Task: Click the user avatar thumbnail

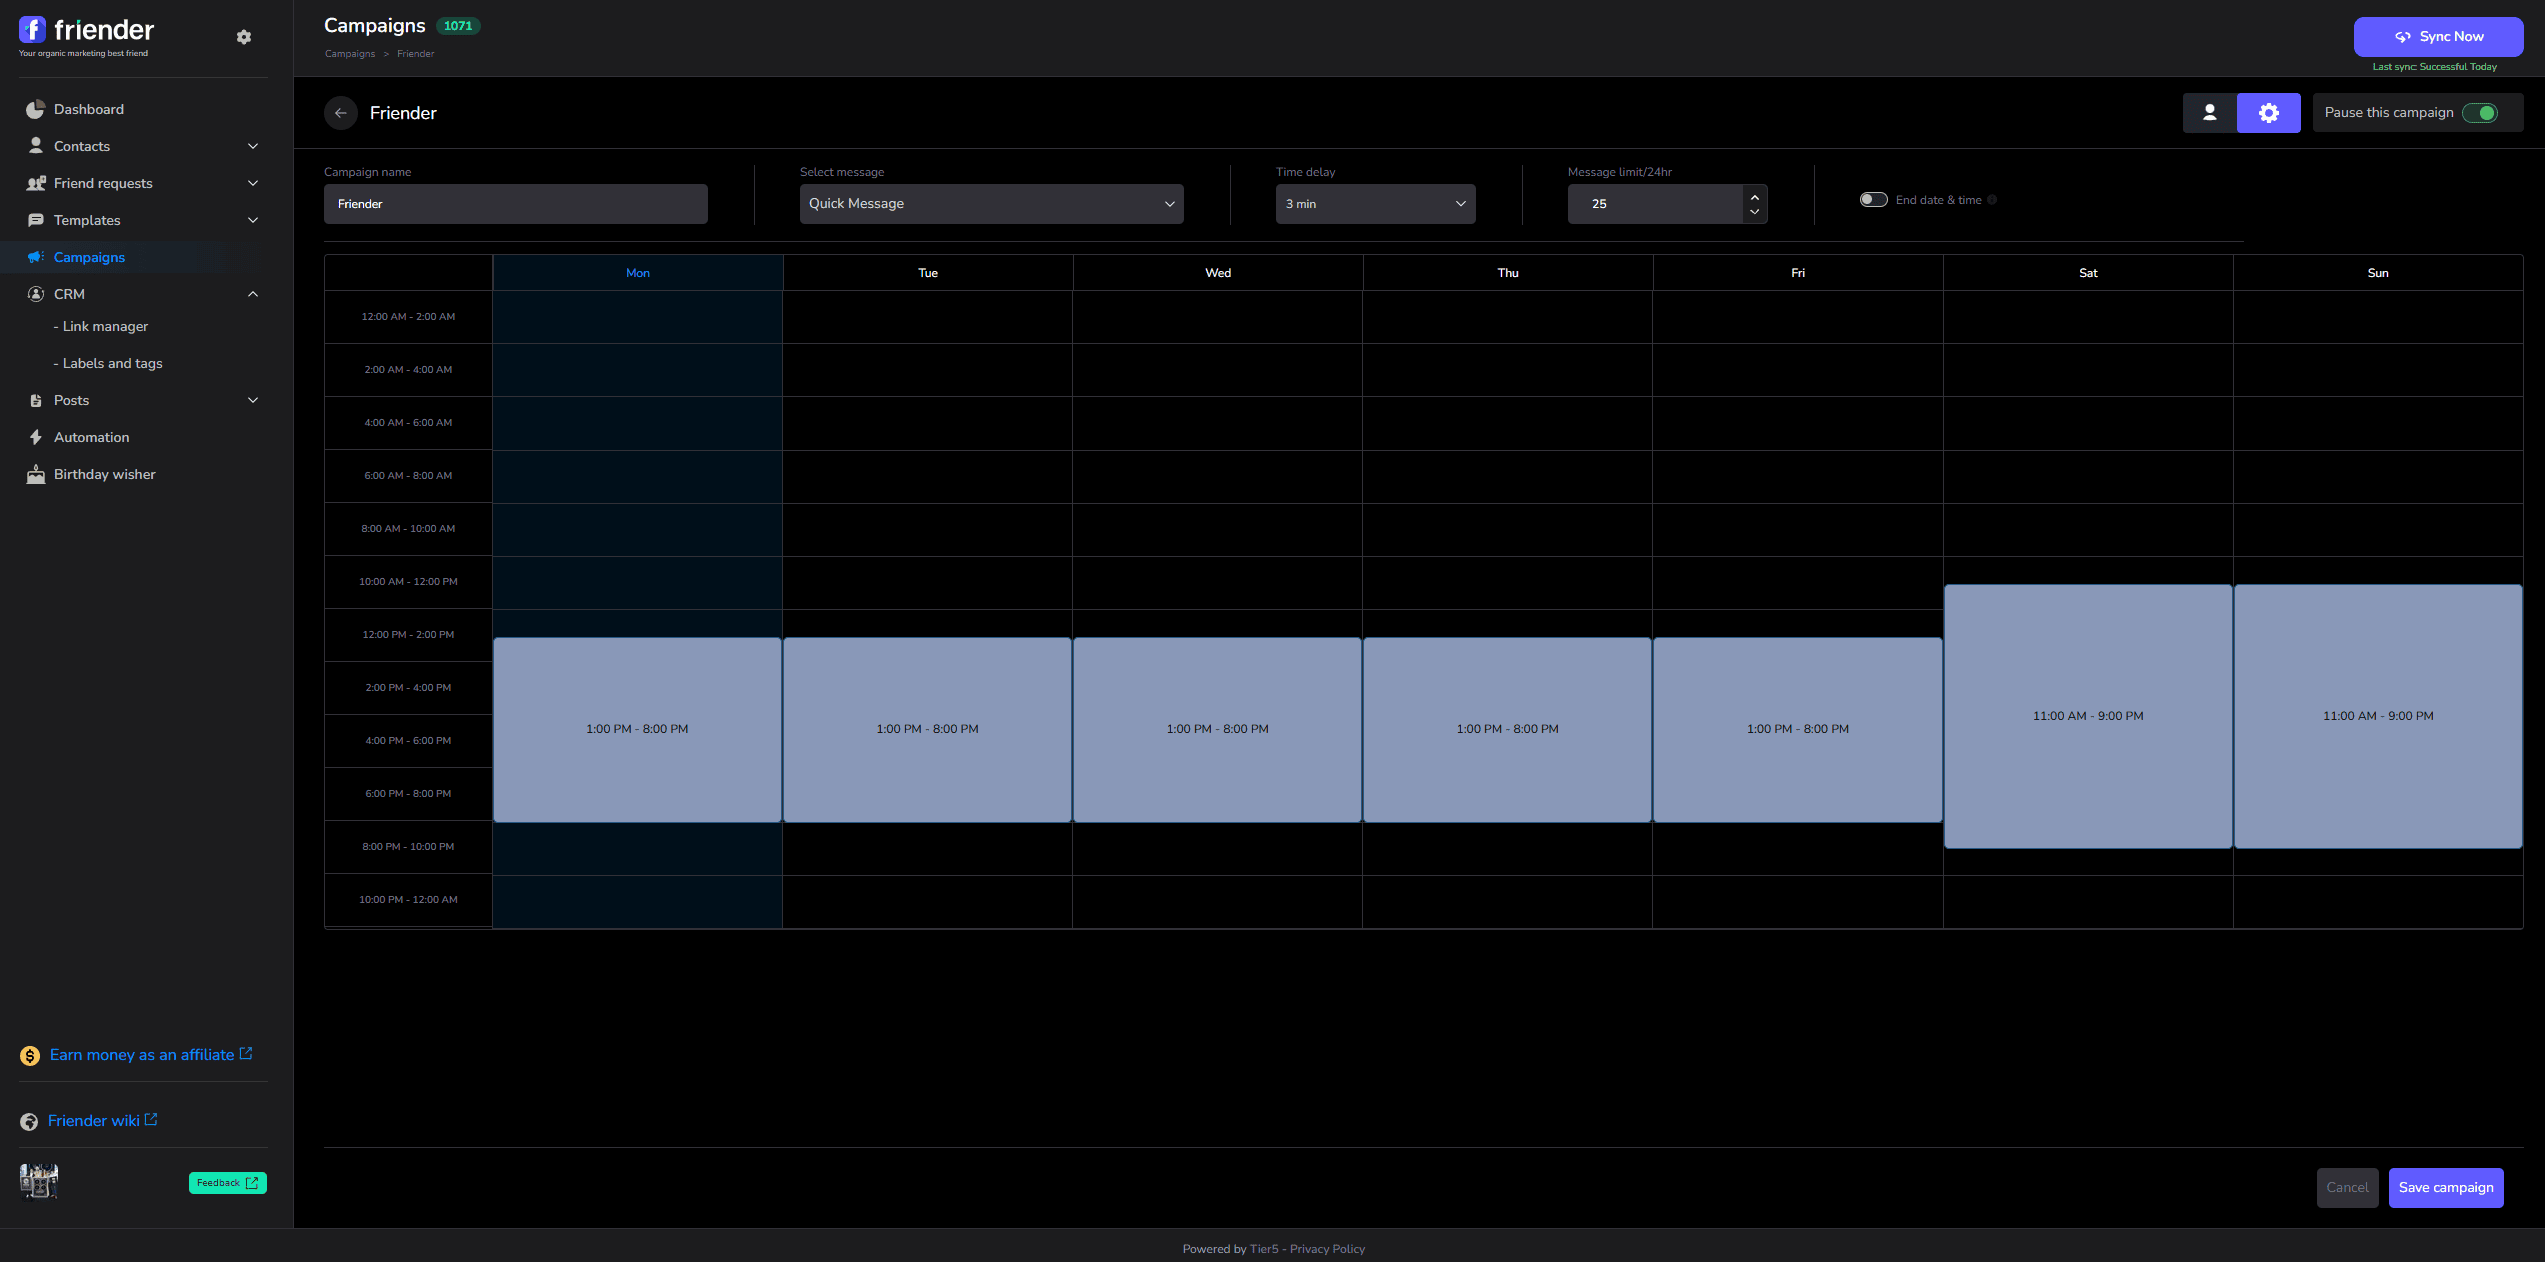Action: point(39,1181)
